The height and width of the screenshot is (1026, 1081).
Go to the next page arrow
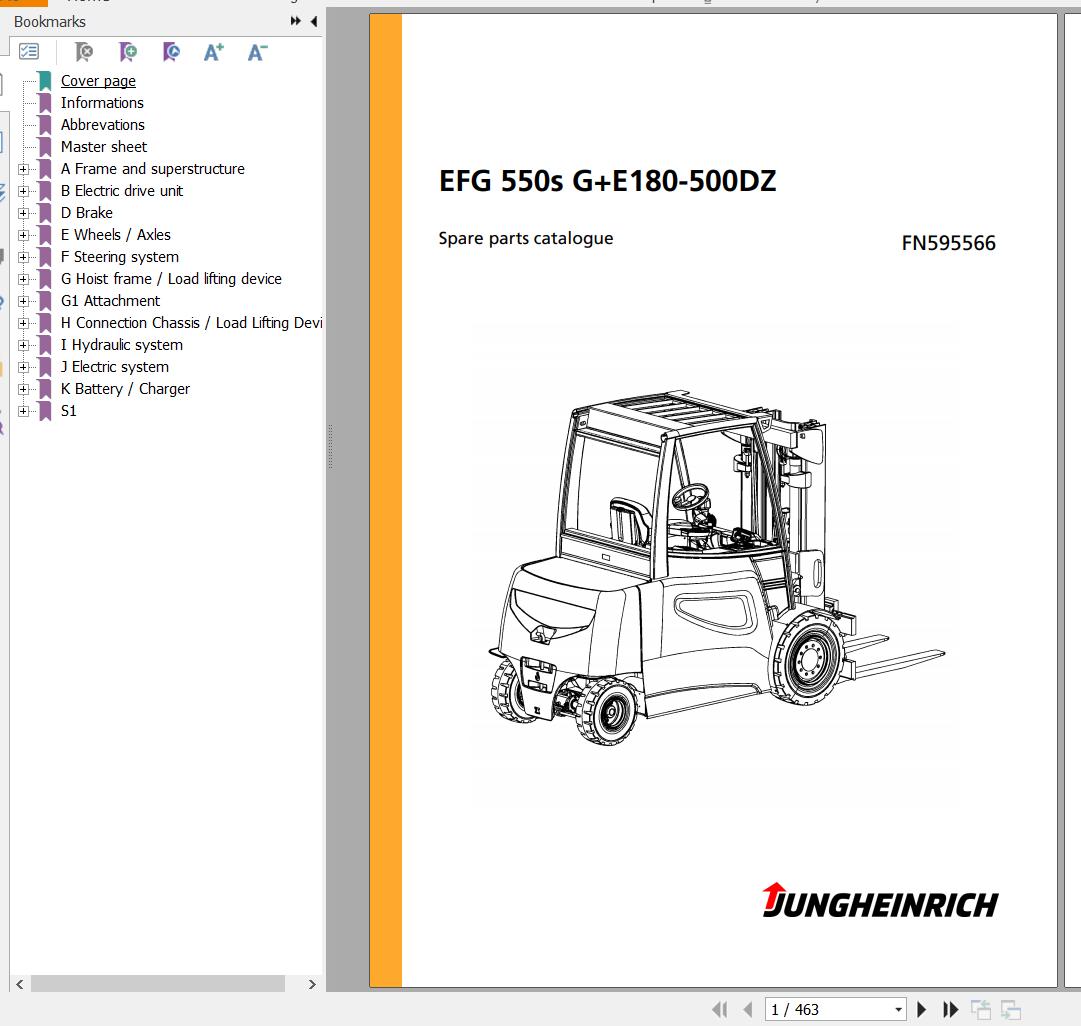pyautogui.click(x=922, y=1010)
